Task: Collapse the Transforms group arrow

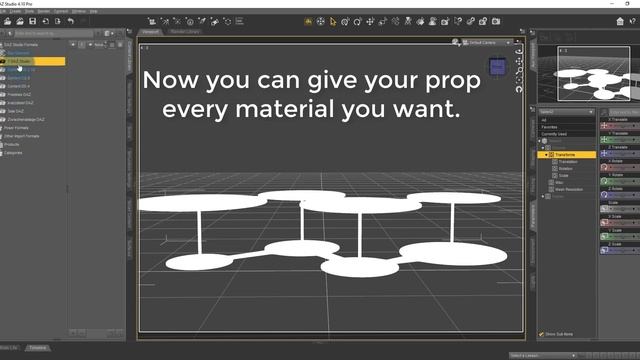Action: click(x=546, y=155)
